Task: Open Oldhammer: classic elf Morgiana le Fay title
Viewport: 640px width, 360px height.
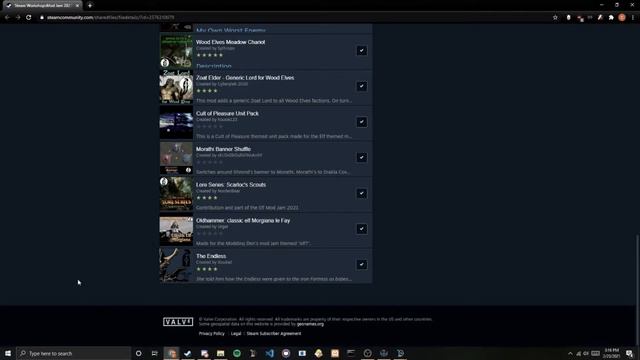Action: [x=243, y=220]
